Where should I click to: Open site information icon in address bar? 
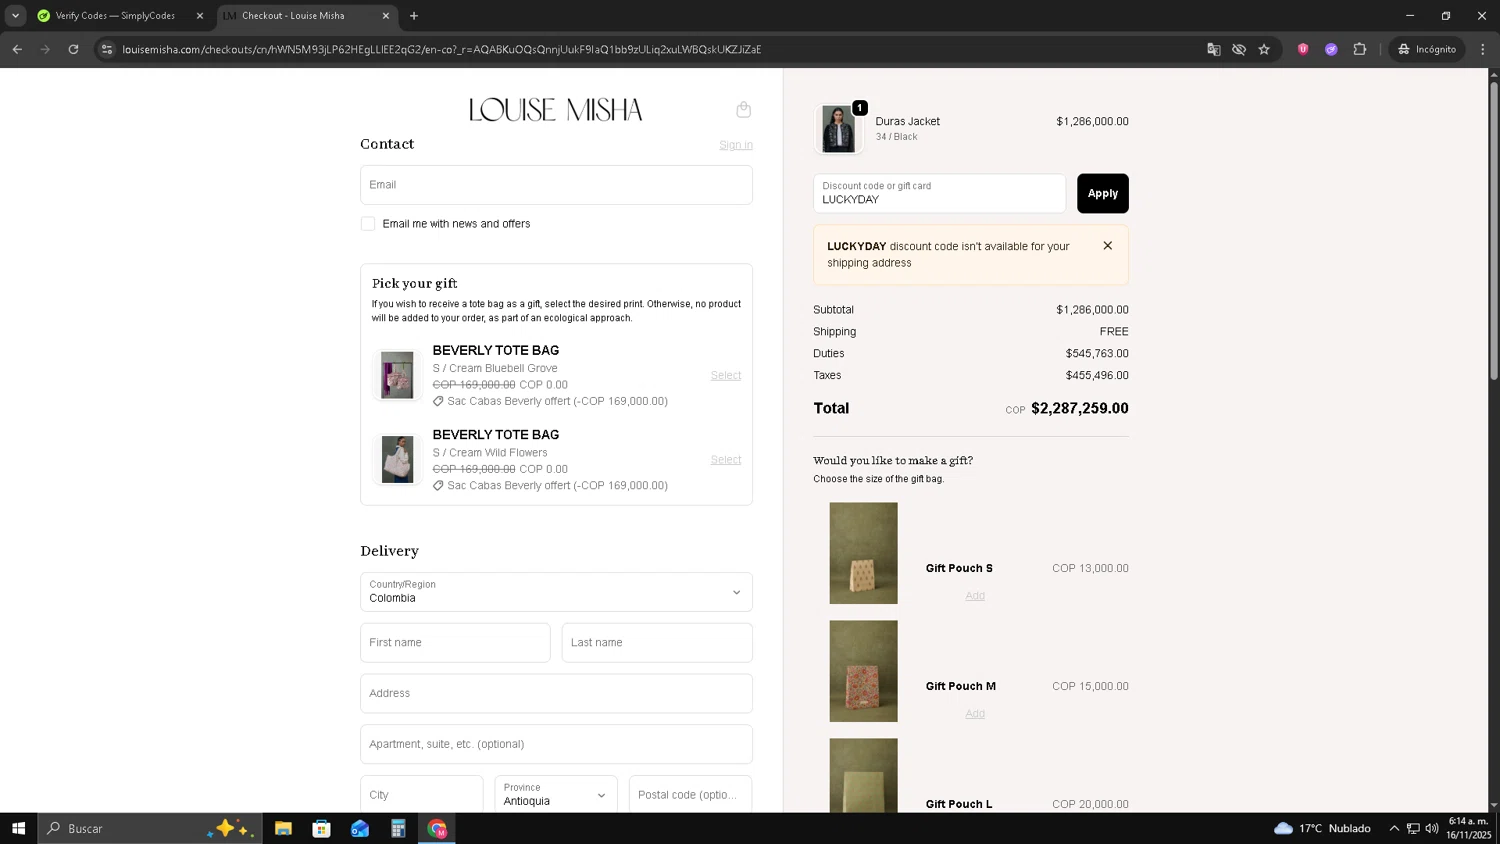tap(107, 49)
